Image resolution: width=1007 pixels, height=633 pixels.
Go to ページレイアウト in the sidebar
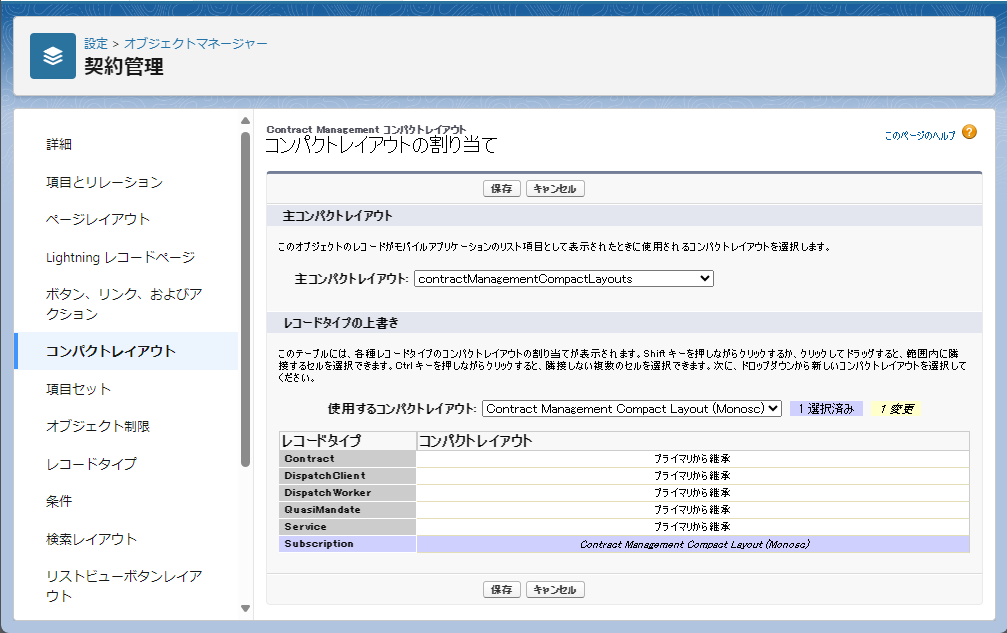pyautogui.click(x=98, y=219)
